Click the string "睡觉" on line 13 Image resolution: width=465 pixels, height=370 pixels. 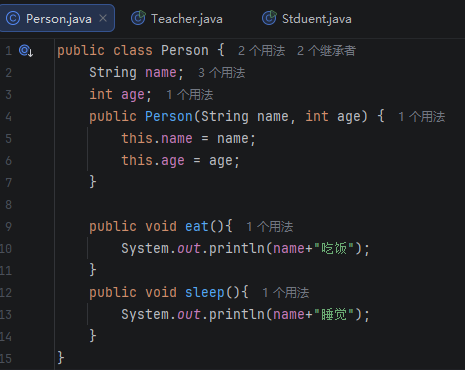(x=334, y=315)
